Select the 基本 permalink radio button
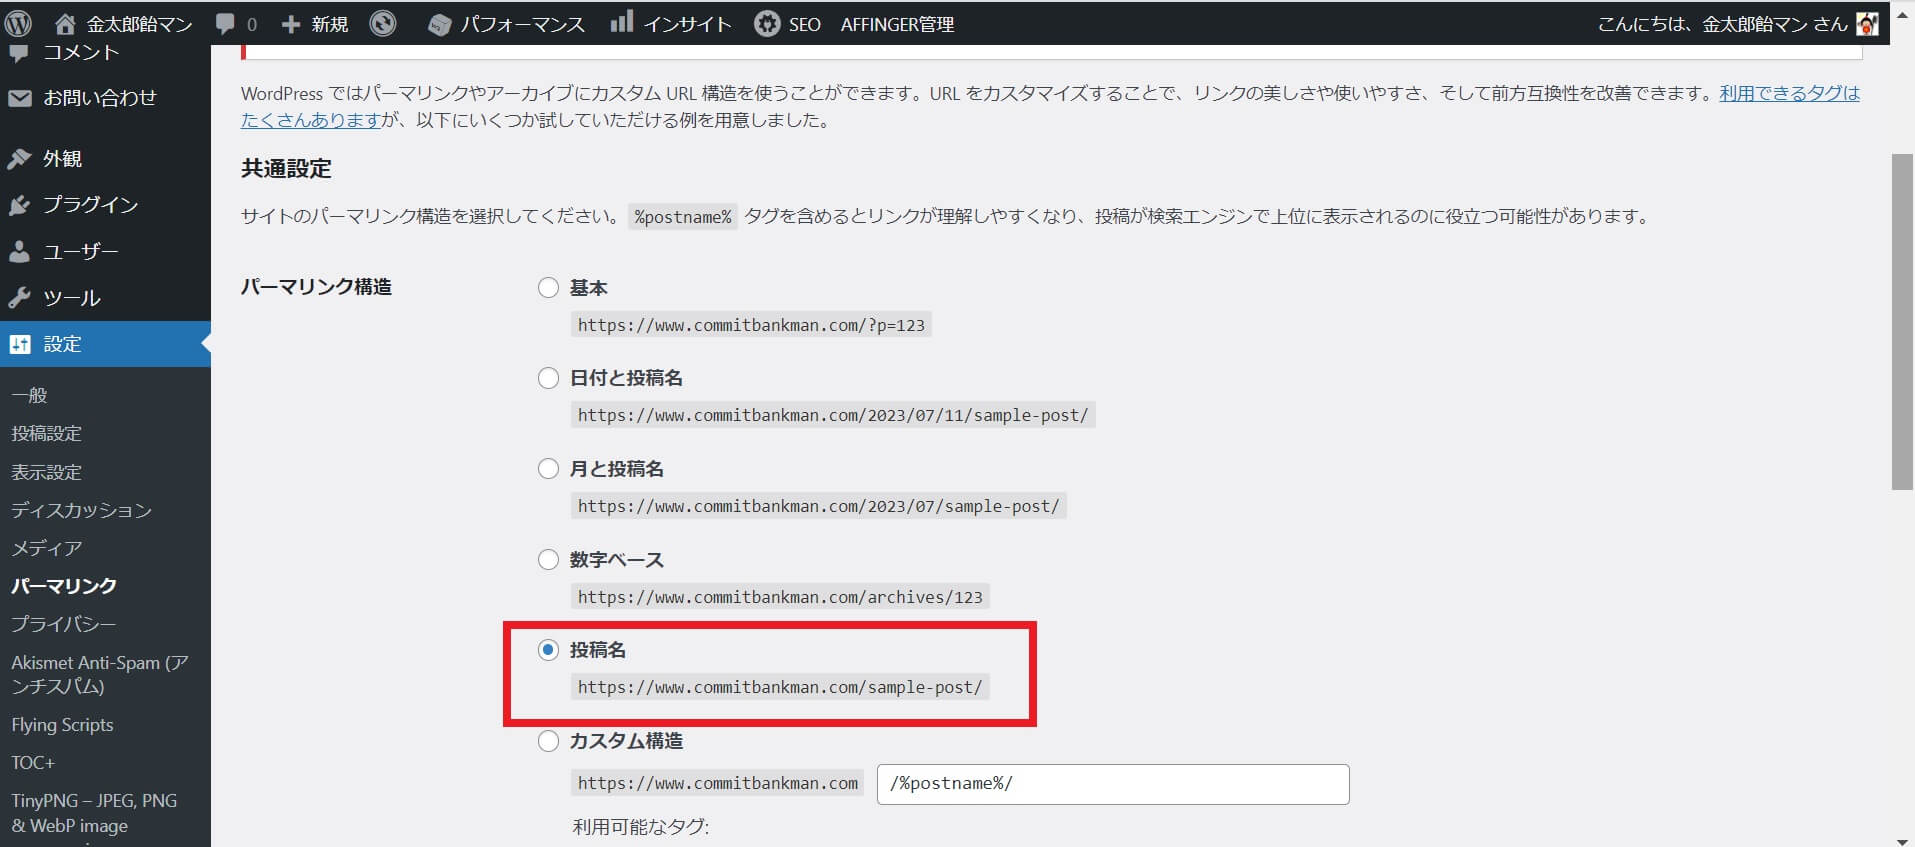Image resolution: width=1915 pixels, height=847 pixels. (548, 288)
